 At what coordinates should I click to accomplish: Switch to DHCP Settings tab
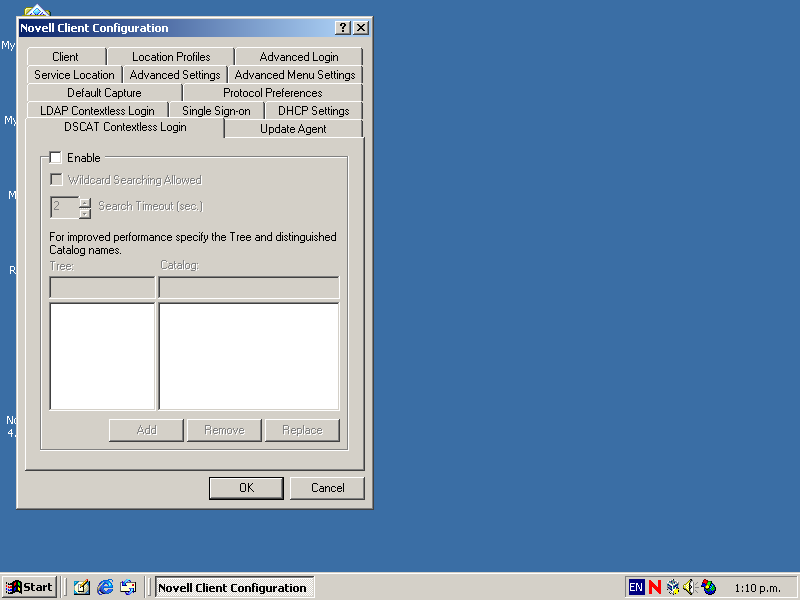(314, 111)
